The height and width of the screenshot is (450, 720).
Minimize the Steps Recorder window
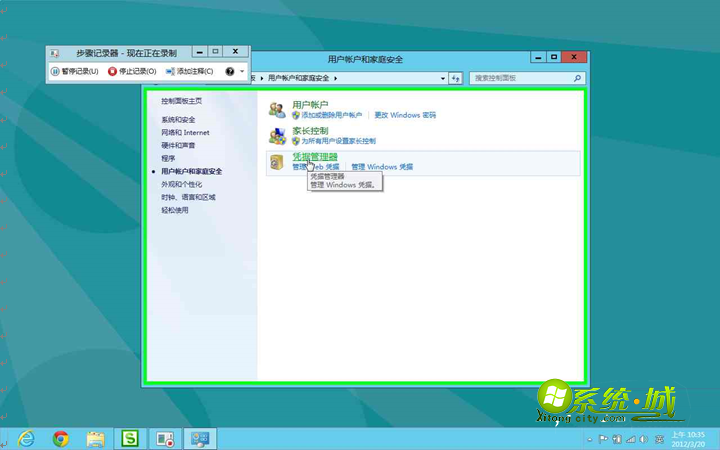(x=199, y=52)
